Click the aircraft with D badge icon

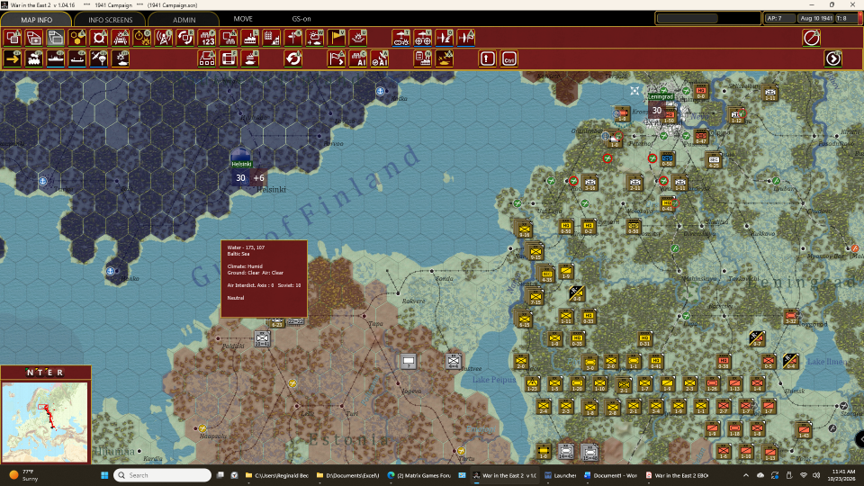coord(444,37)
